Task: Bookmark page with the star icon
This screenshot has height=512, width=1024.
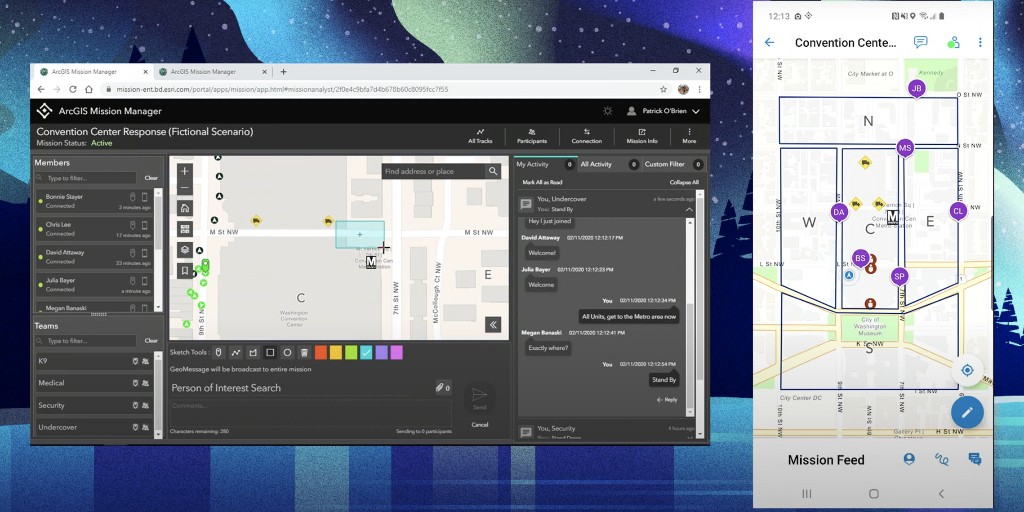Action: click(x=664, y=89)
